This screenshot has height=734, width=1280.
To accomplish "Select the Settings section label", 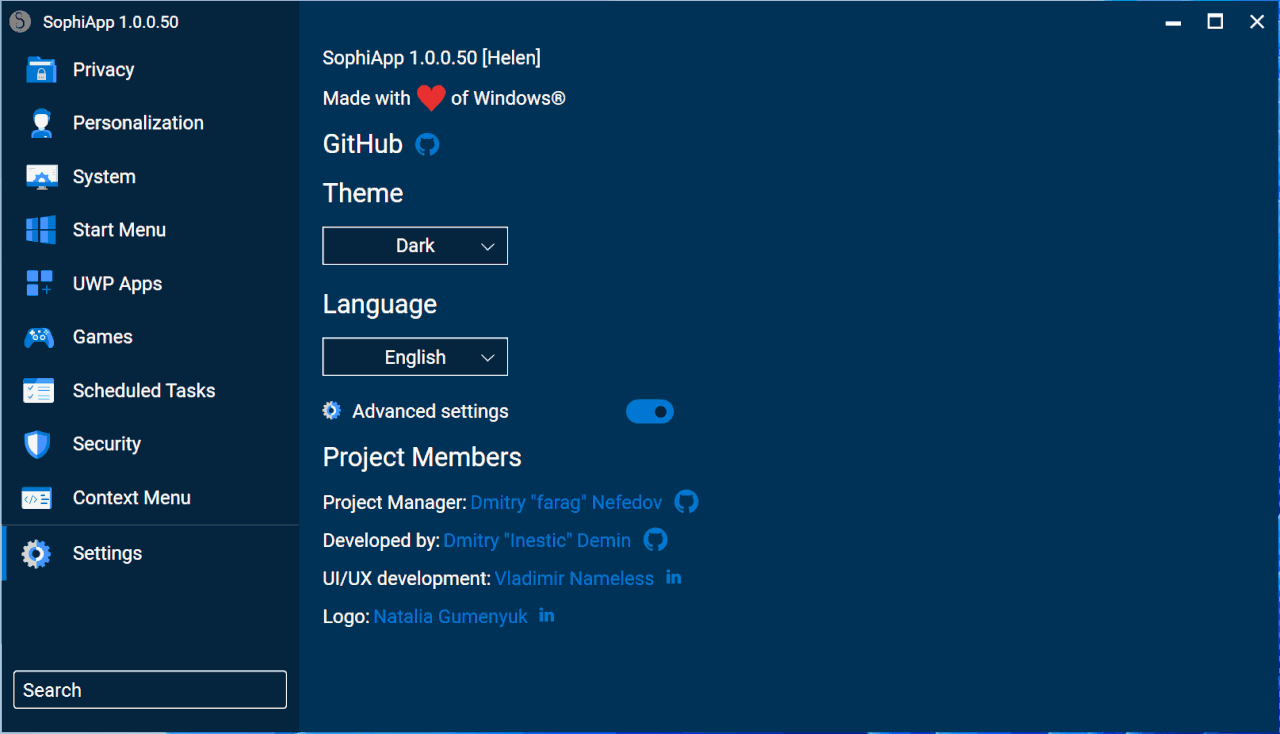I will coord(107,554).
